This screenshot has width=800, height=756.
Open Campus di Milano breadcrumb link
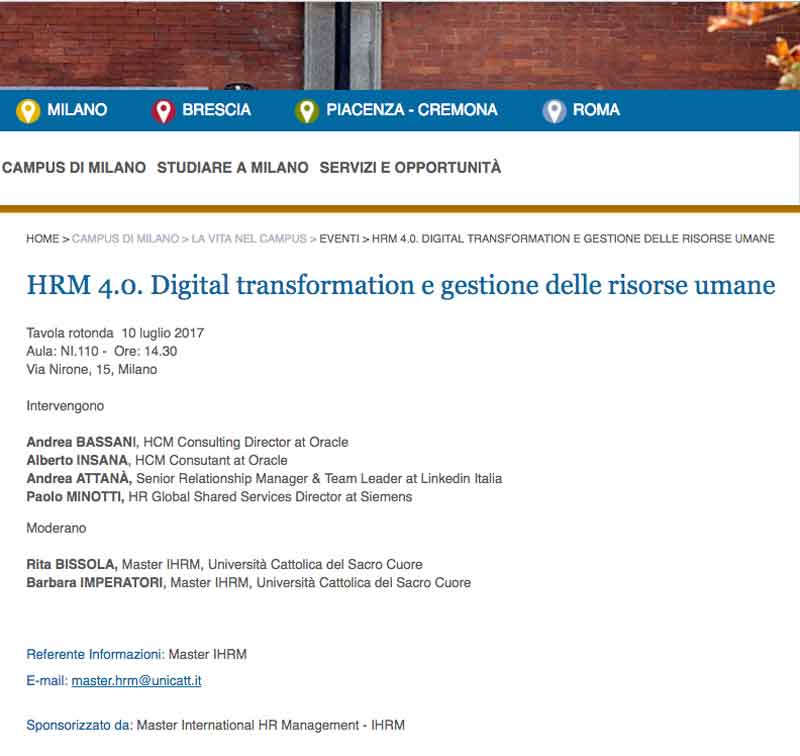click(126, 239)
